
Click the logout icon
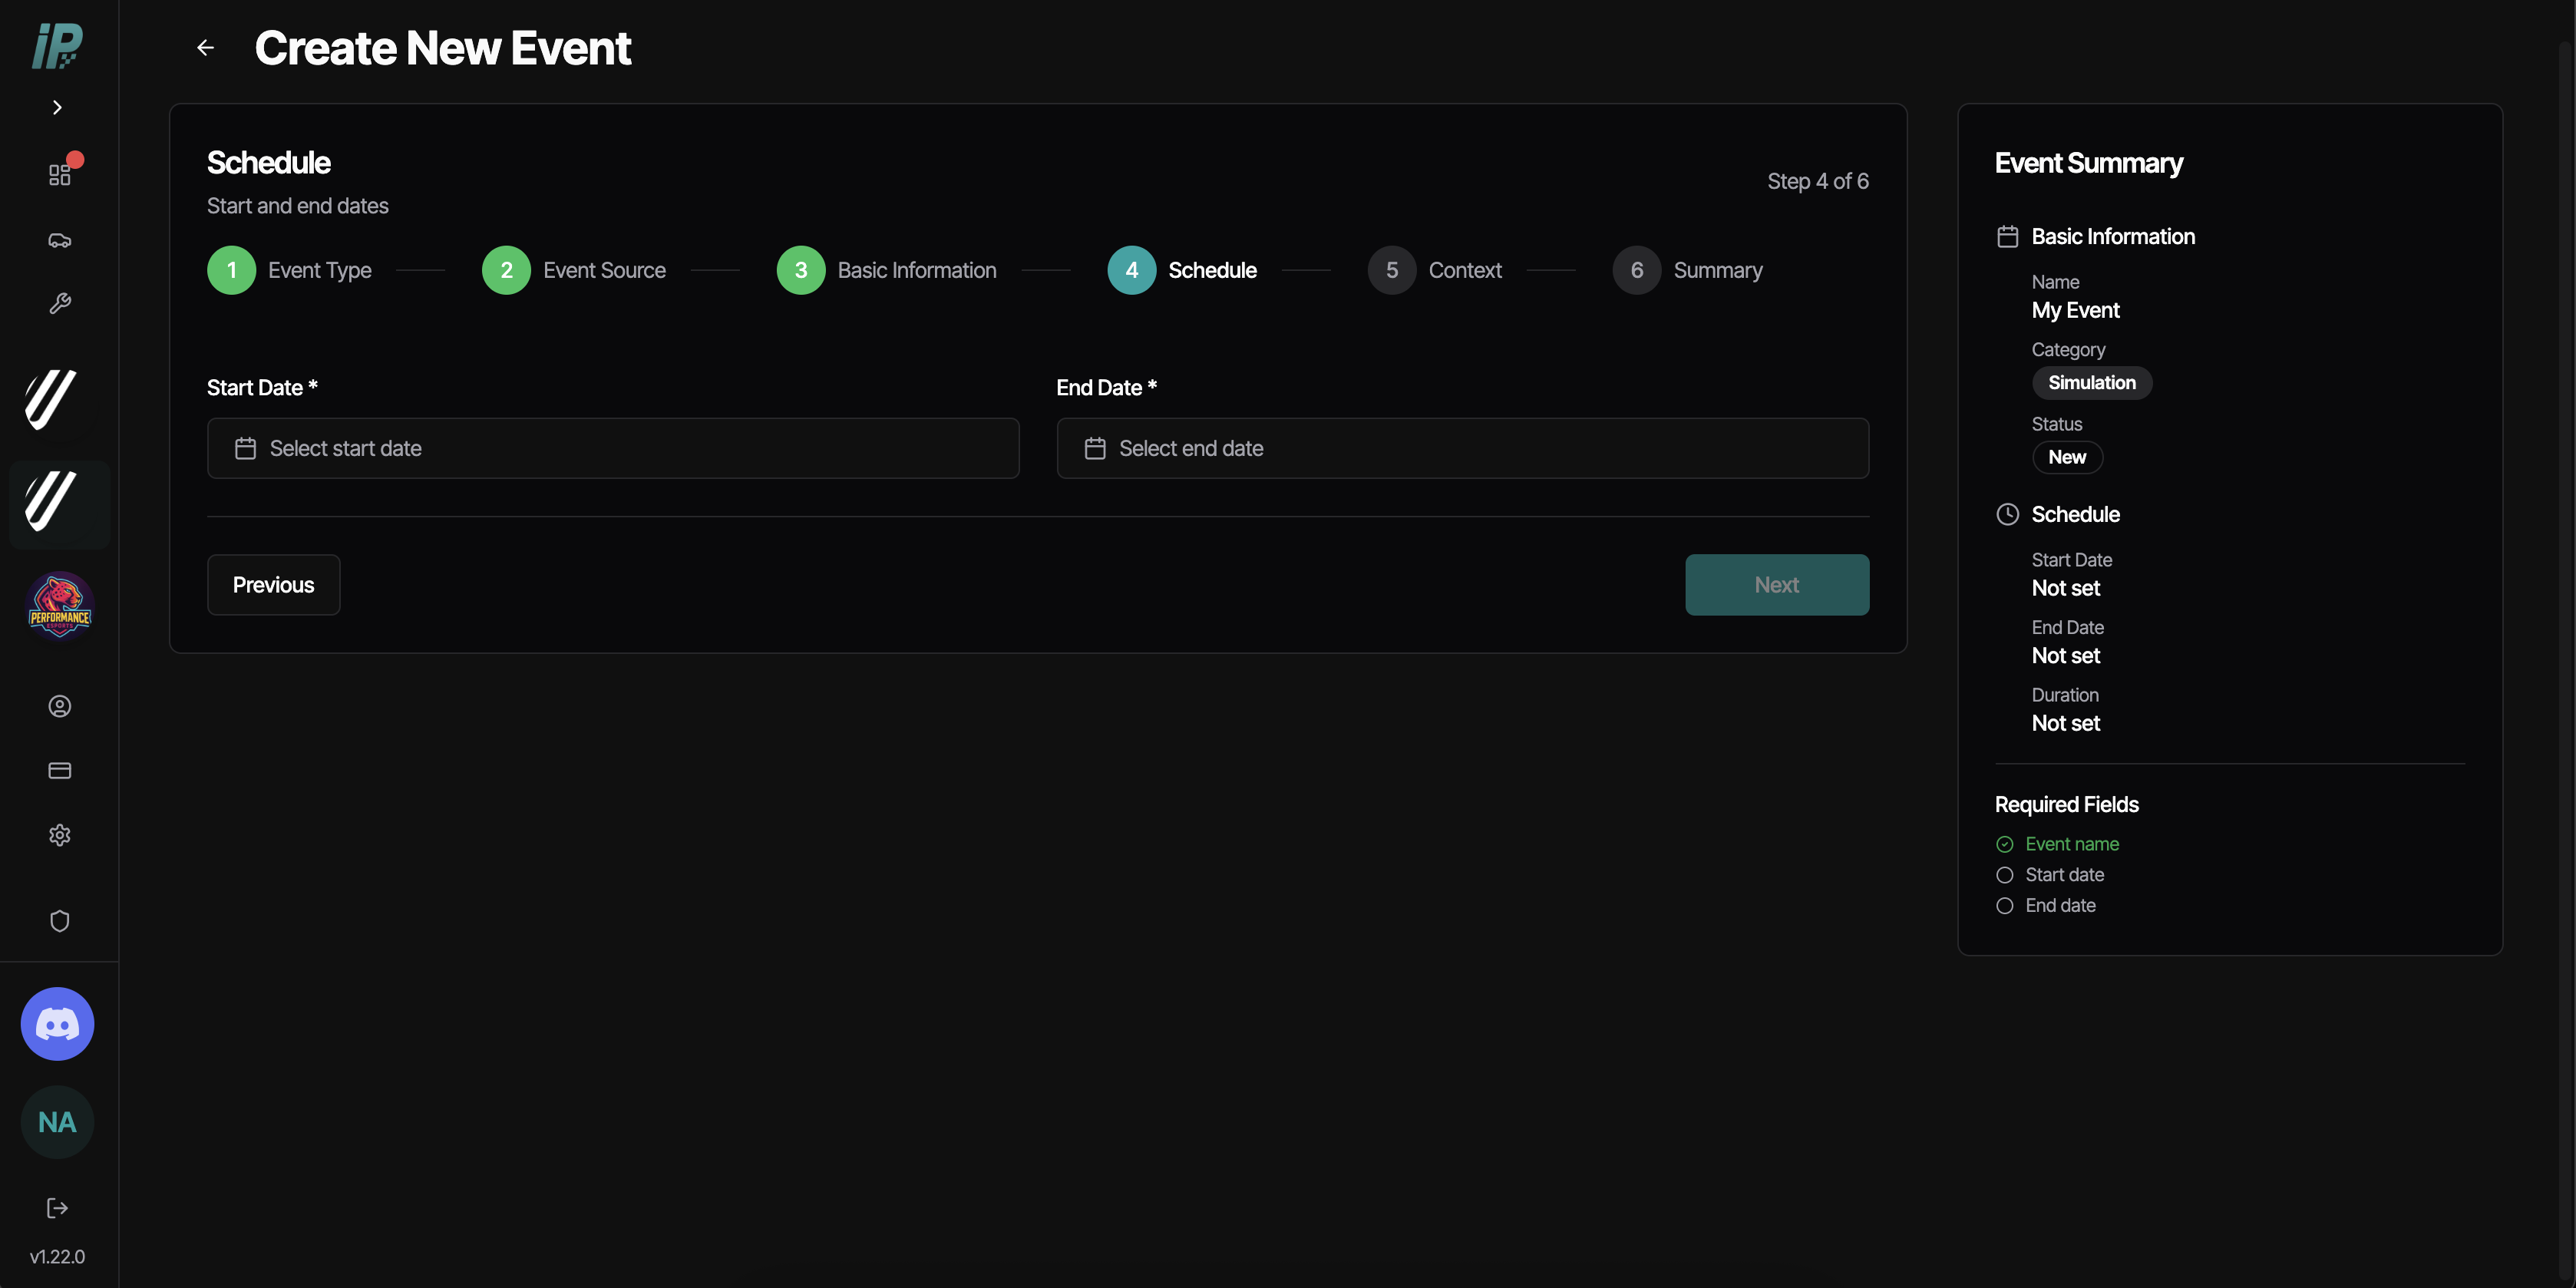coord(58,1208)
